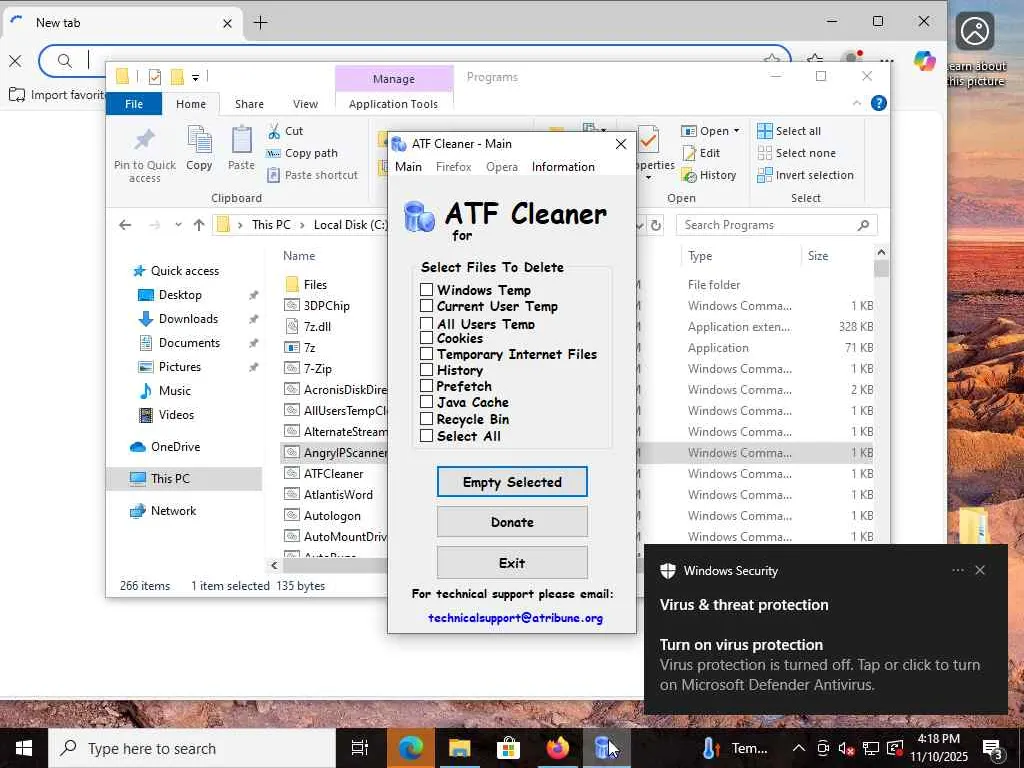Check the History checkbox in ATF Cleaner
The height and width of the screenshot is (768, 1024).
pyautogui.click(x=426, y=370)
